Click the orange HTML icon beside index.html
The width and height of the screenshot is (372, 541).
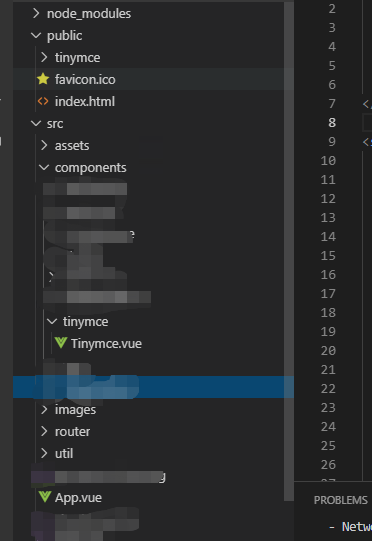click(43, 101)
